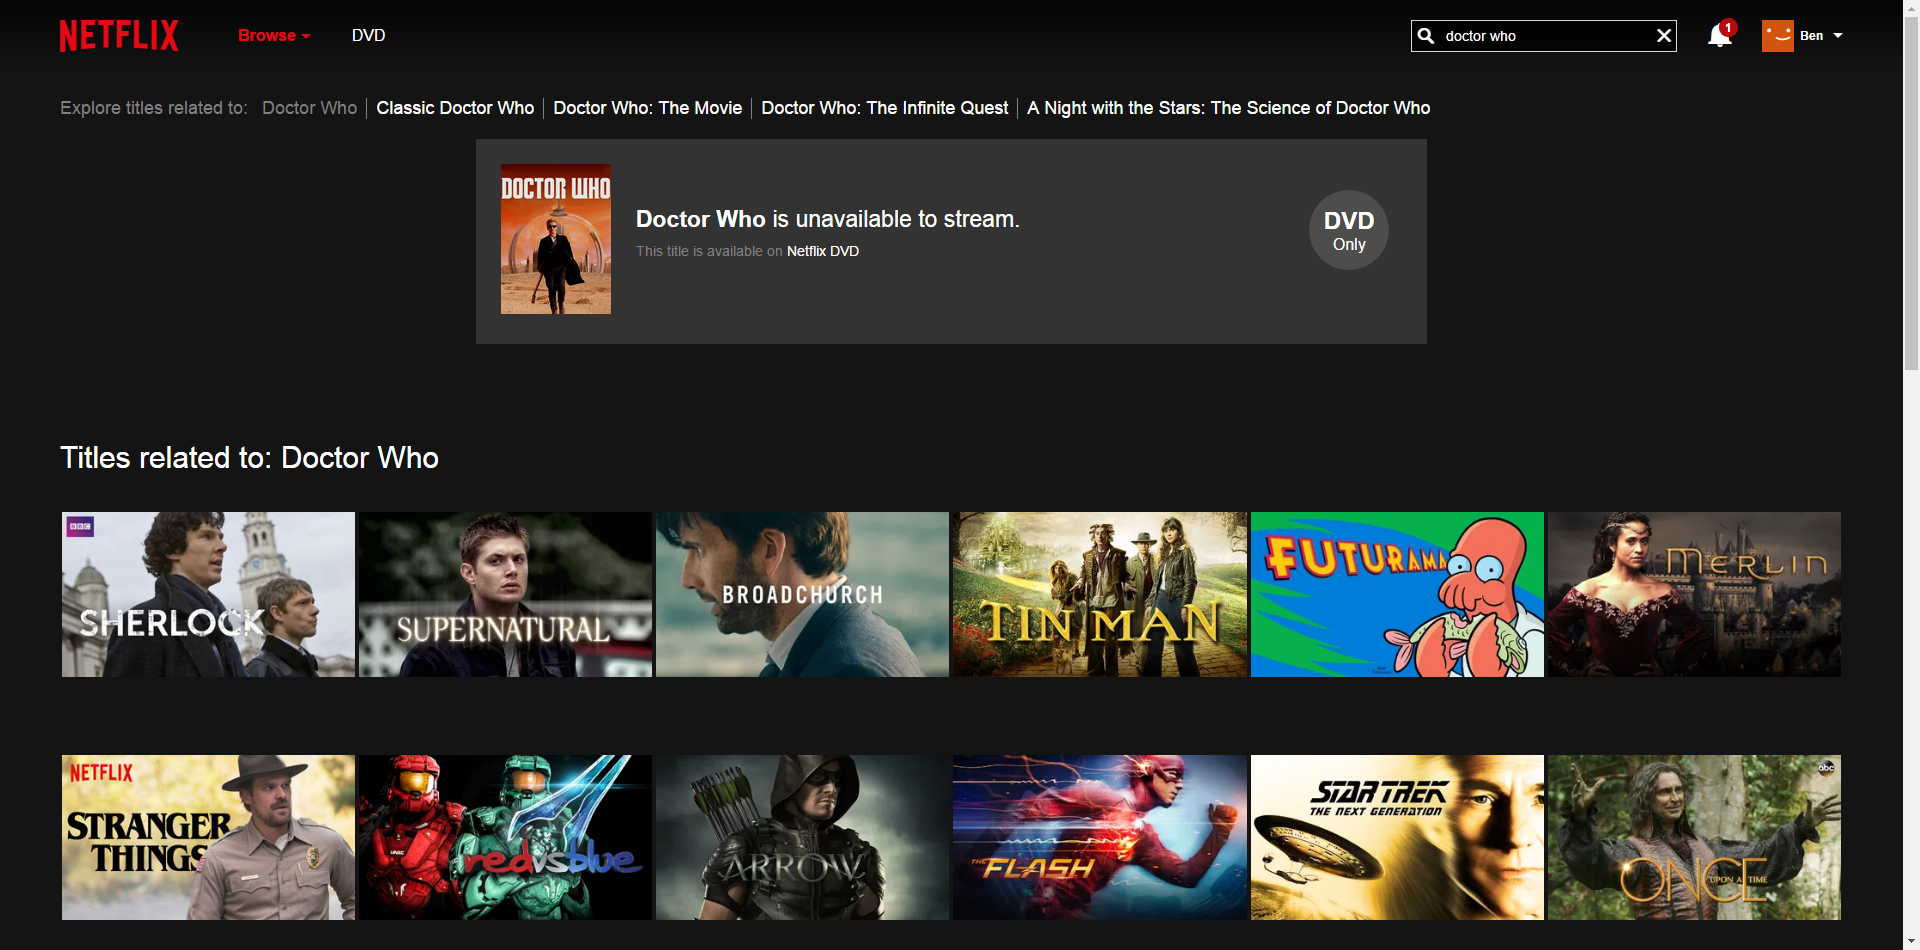Open the profile menu arrow next to Ben

pyautogui.click(x=1838, y=36)
